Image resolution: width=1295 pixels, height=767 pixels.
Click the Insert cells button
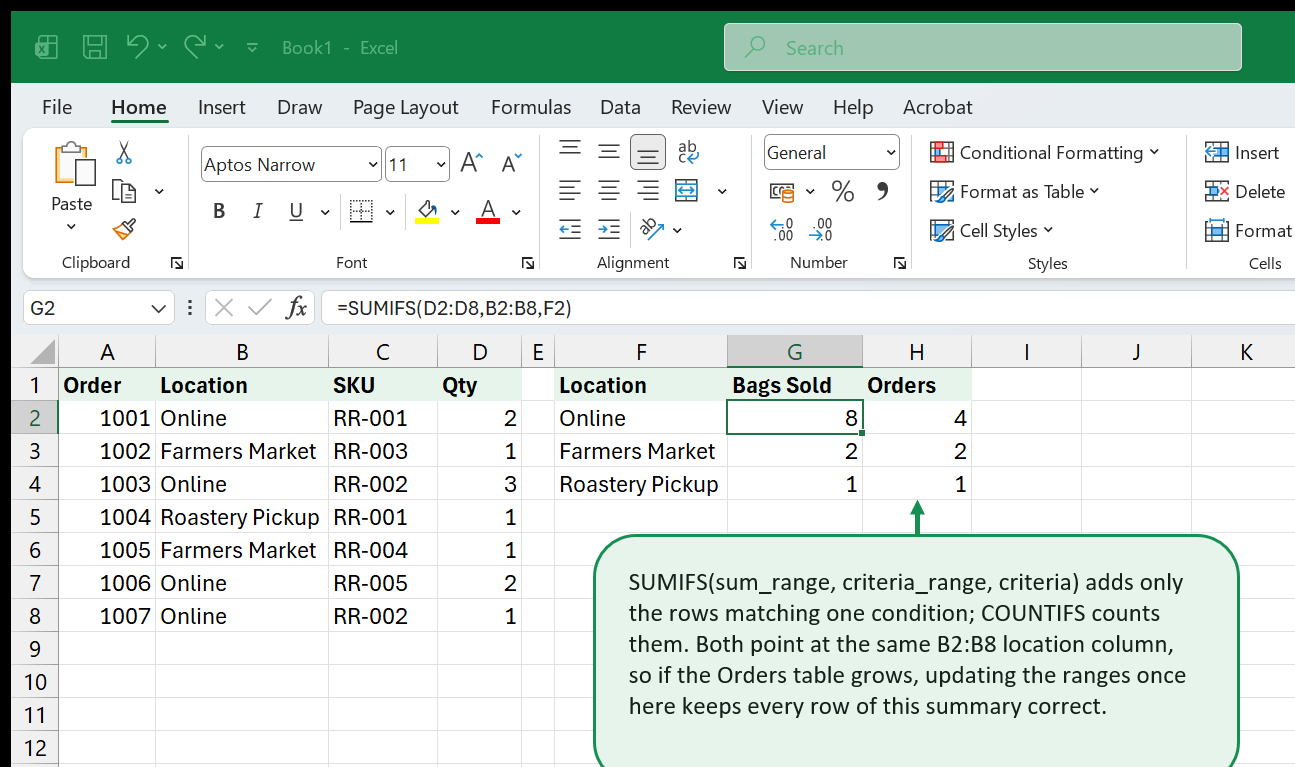click(1241, 152)
